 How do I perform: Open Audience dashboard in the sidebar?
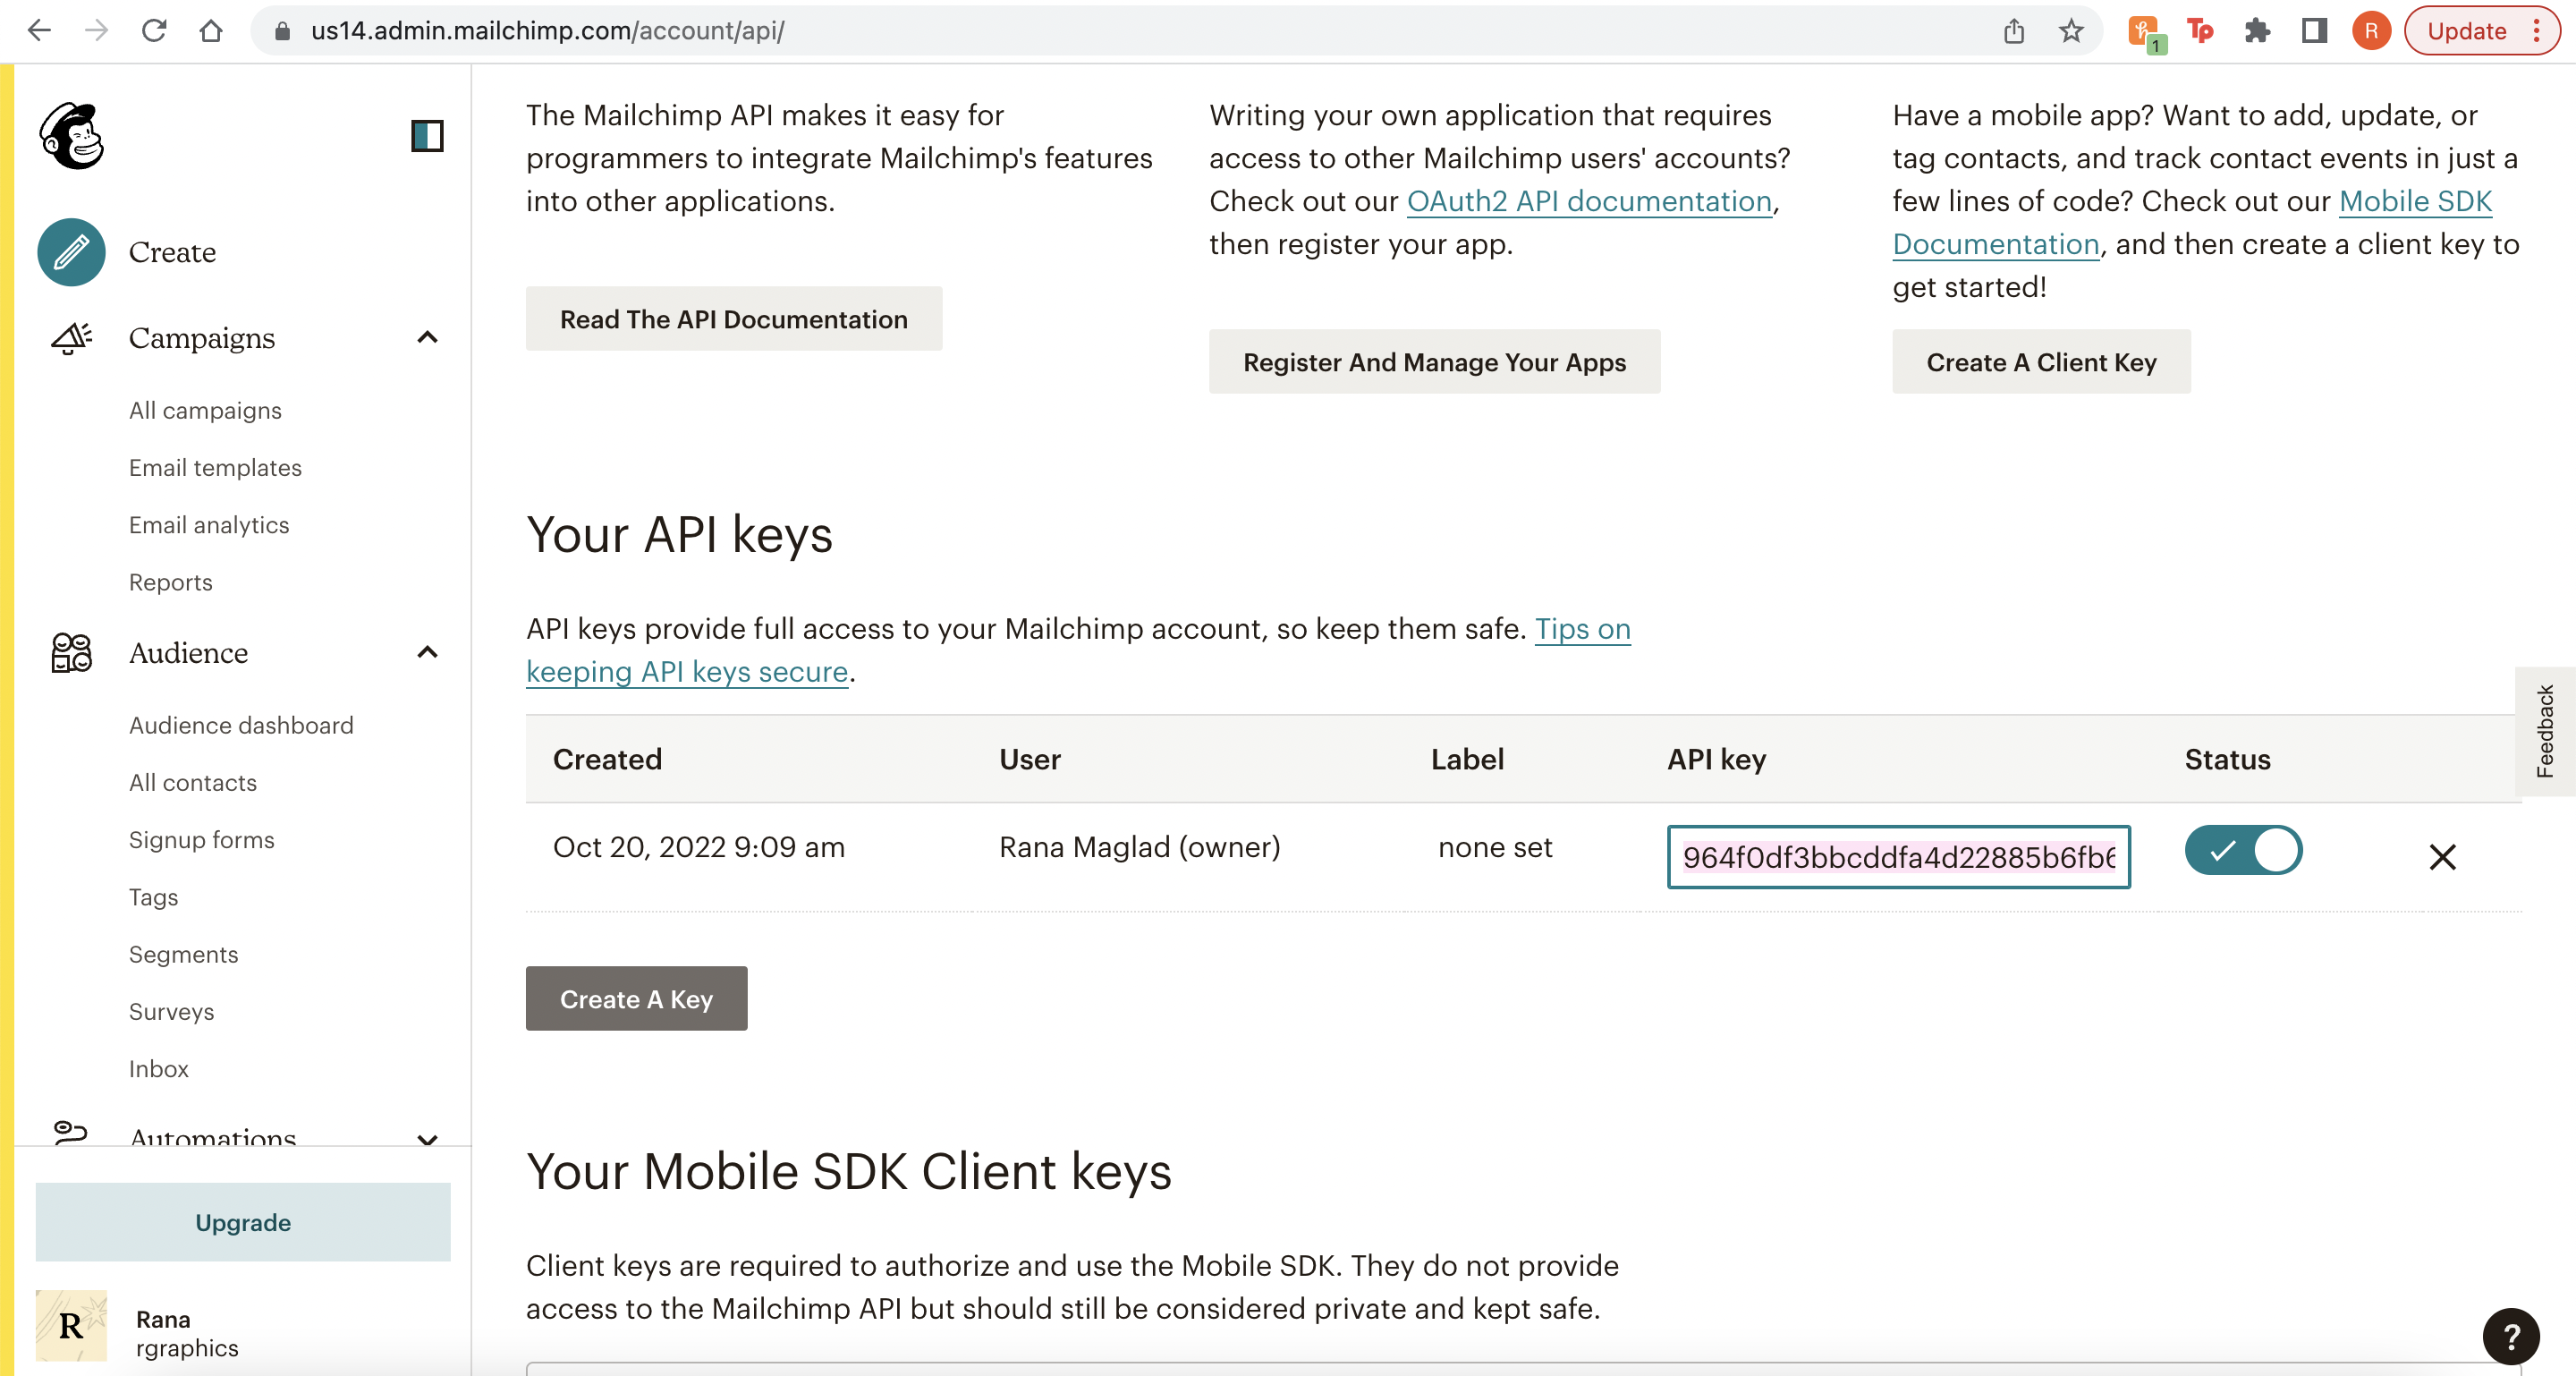[x=241, y=725]
